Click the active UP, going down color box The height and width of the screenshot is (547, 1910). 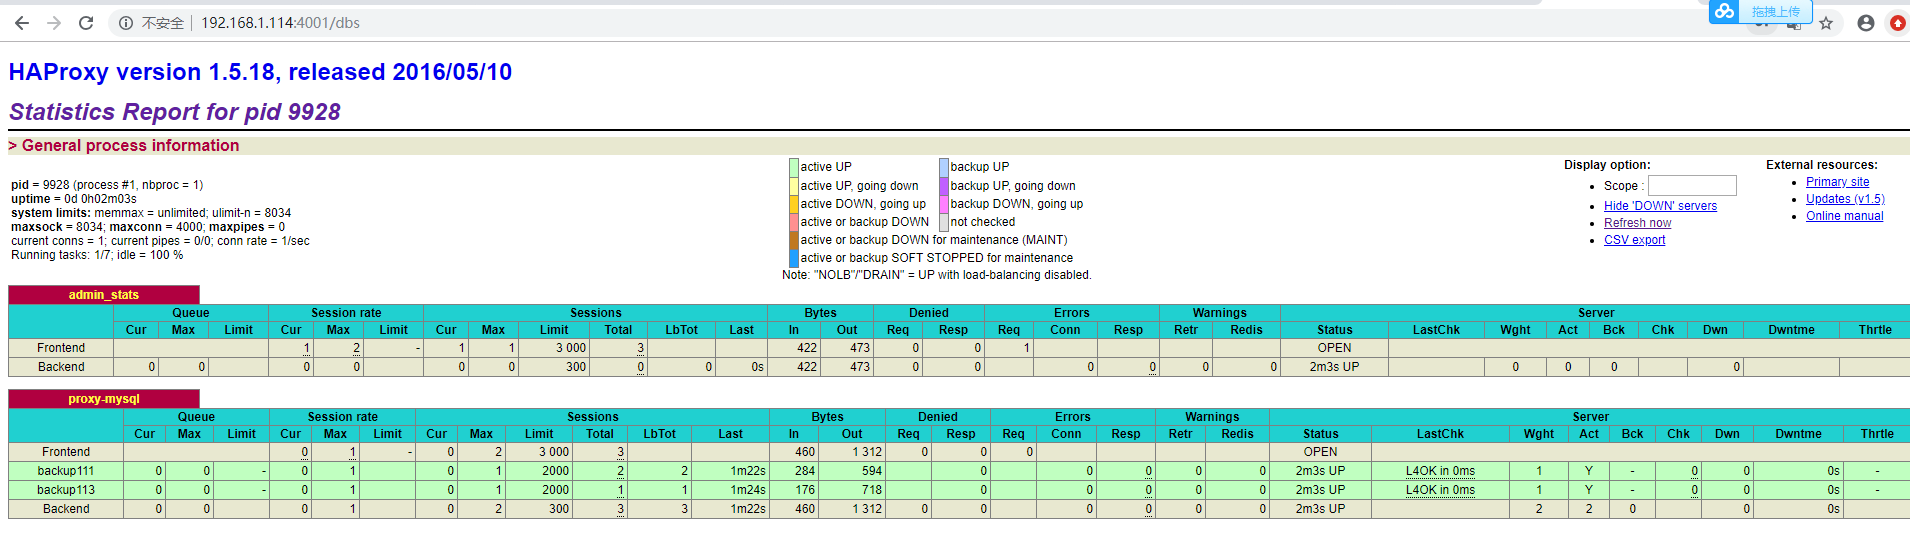tap(794, 185)
